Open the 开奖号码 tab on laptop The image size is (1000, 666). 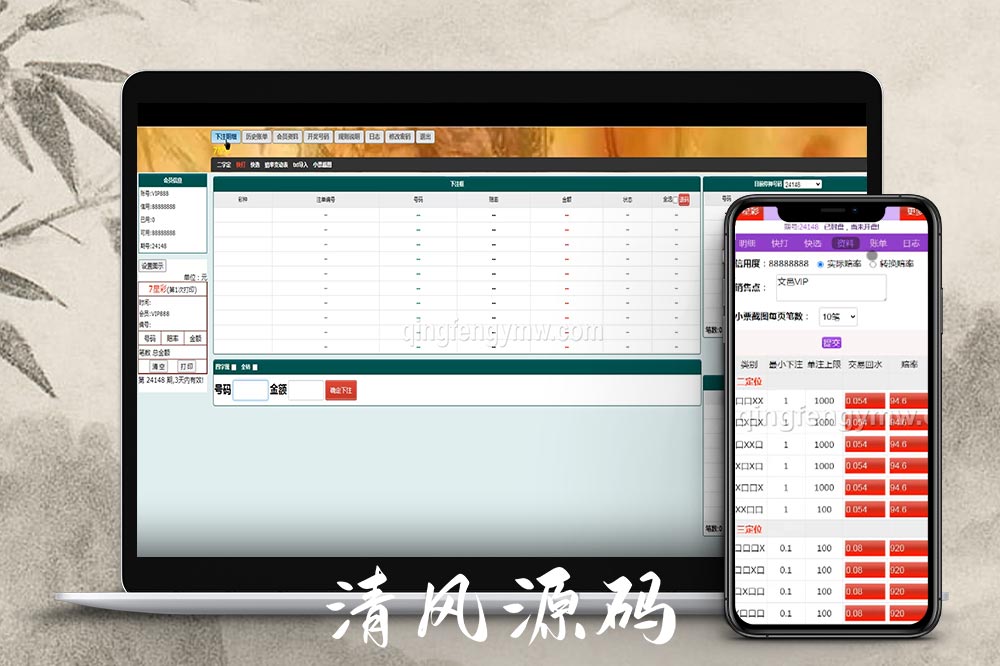pyautogui.click(x=318, y=137)
